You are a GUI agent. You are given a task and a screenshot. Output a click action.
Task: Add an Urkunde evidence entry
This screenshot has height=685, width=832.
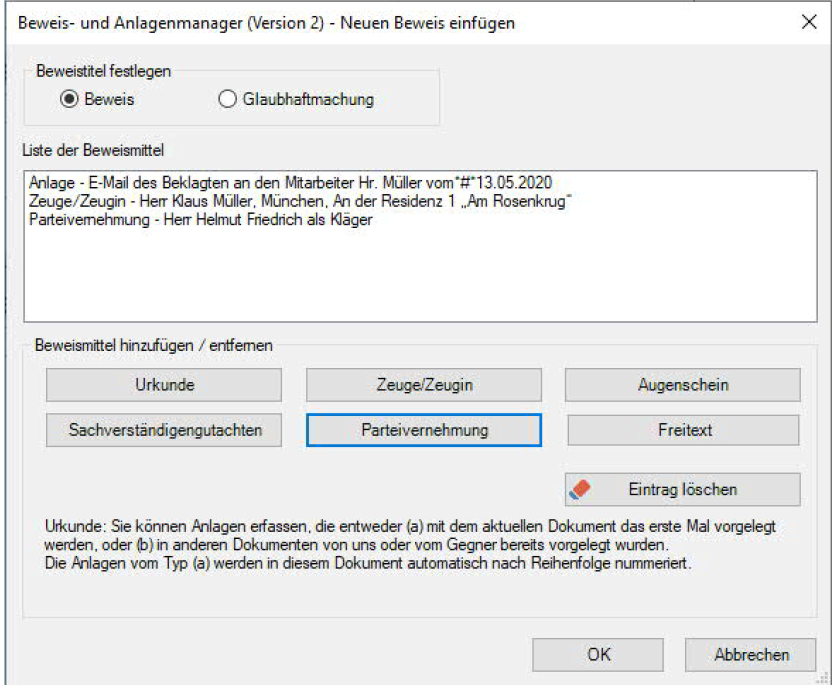click(163, 385)
